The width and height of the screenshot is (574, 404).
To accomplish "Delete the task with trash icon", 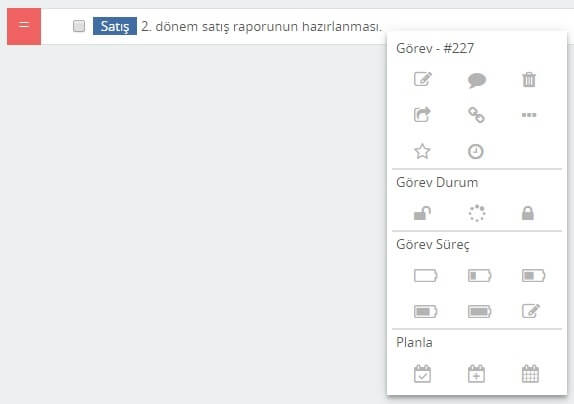I will point(529,79).
